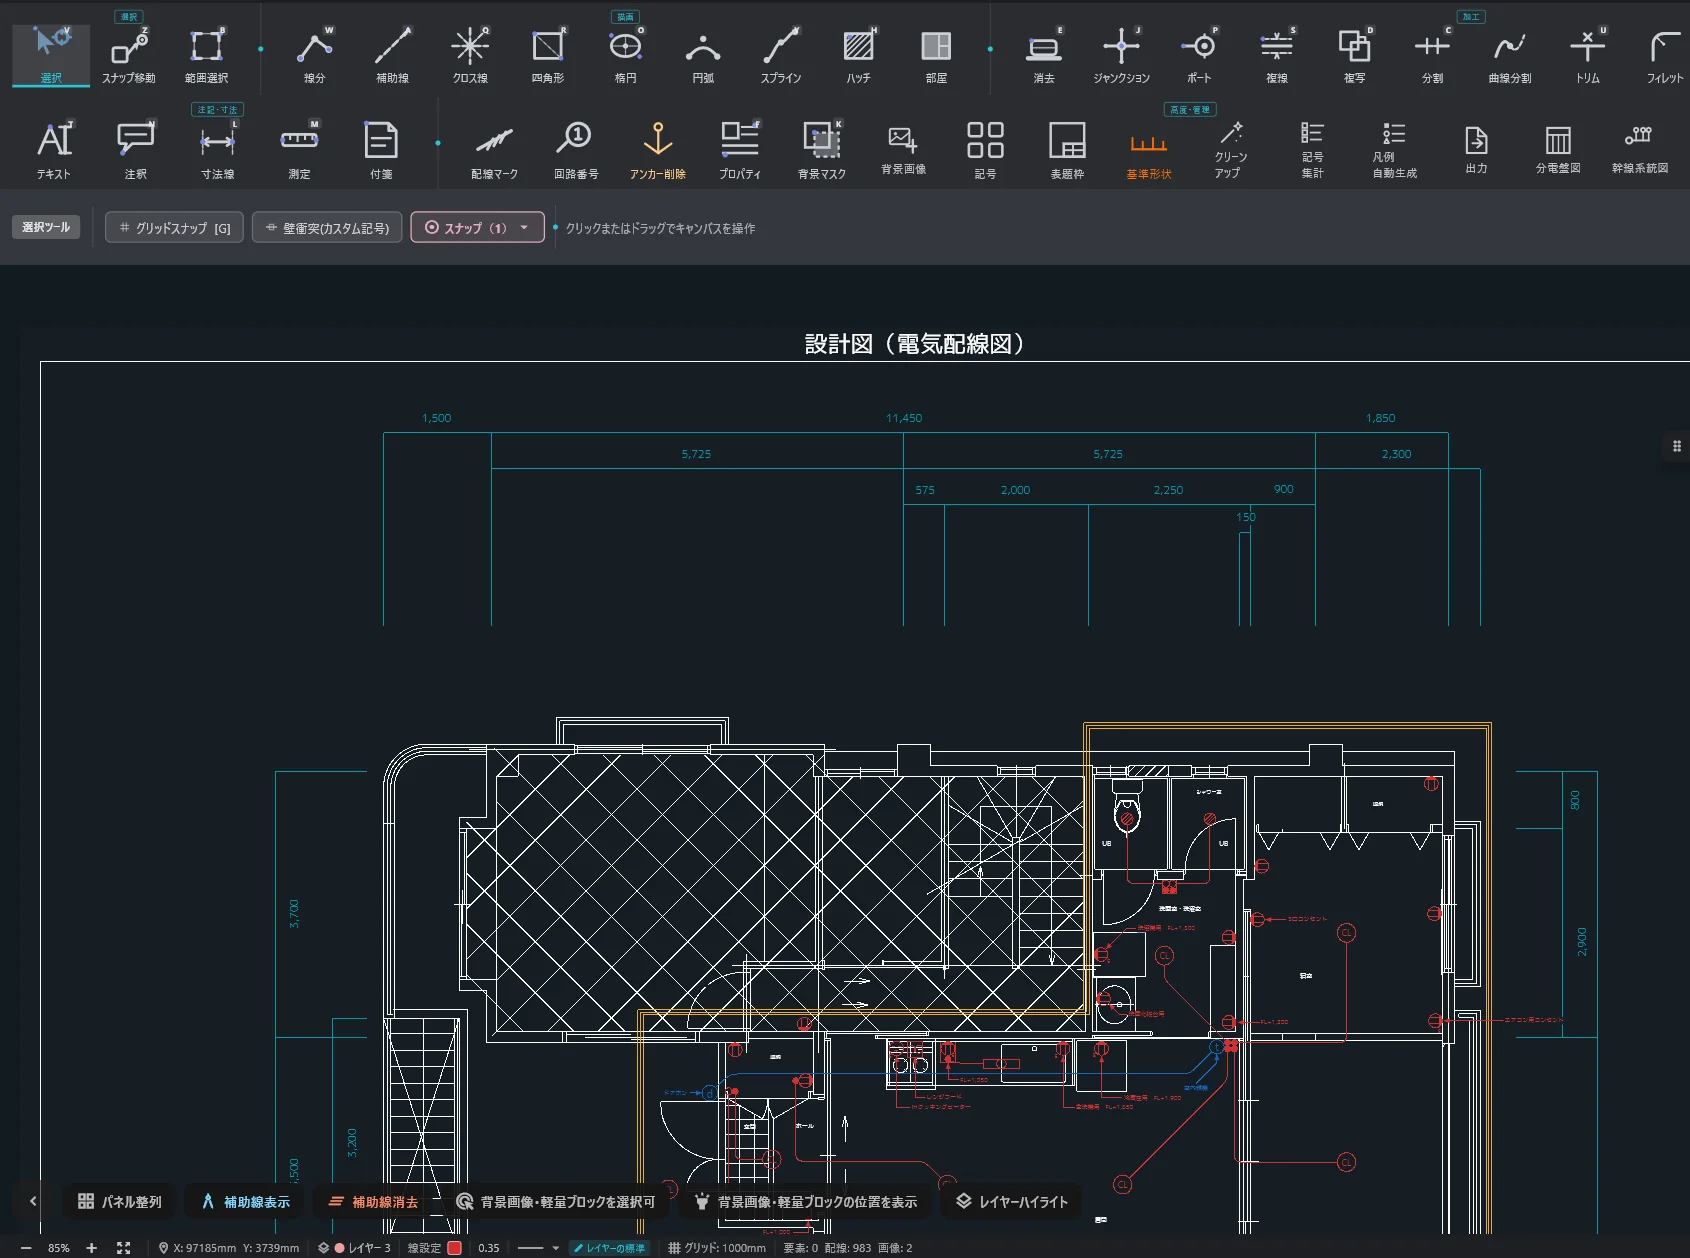Select the ポート port tool
This screenshot has height=1258, width=1690.
click(x=1199, y=55)
